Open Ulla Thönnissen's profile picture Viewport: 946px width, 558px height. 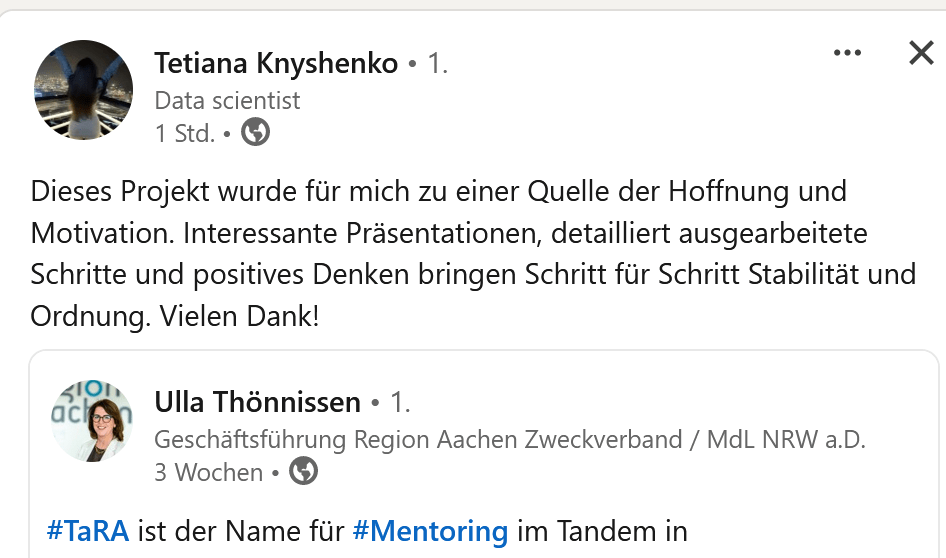(92, 421)
